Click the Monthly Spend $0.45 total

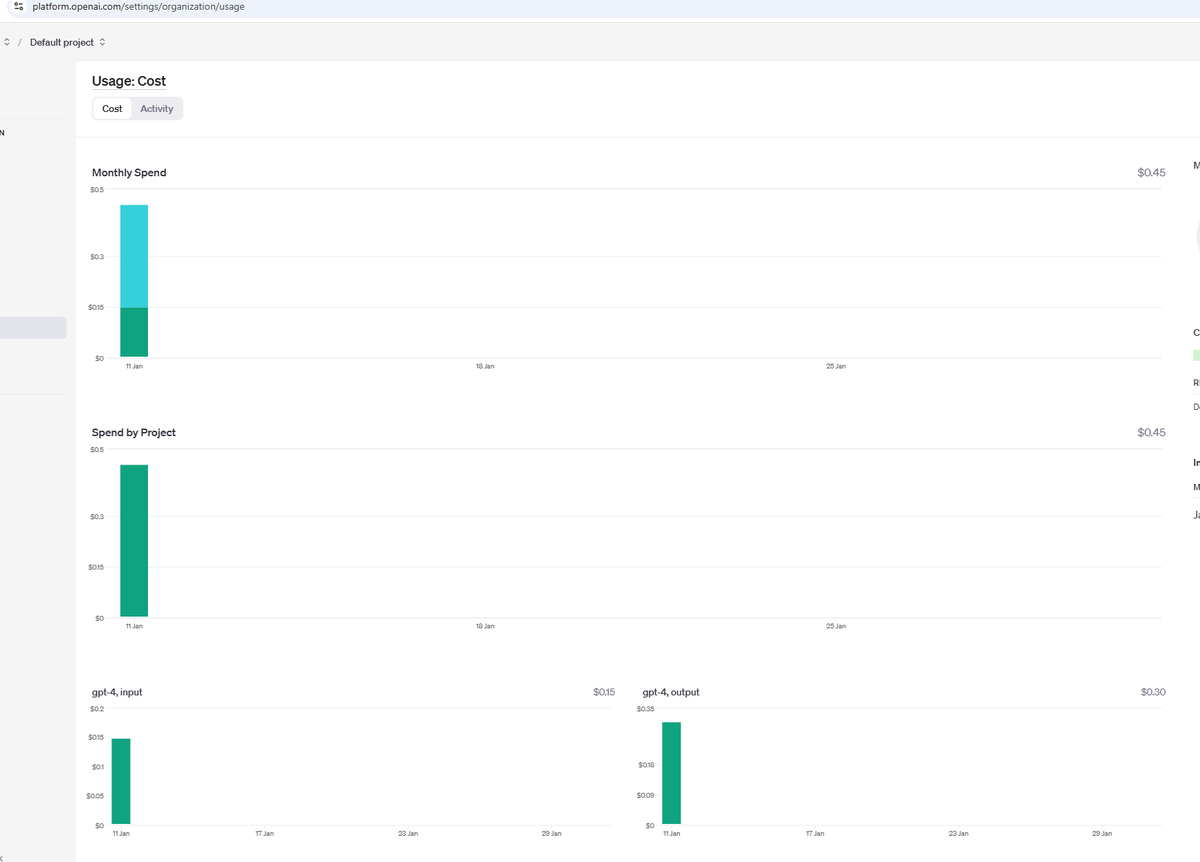click(1151, 173)
